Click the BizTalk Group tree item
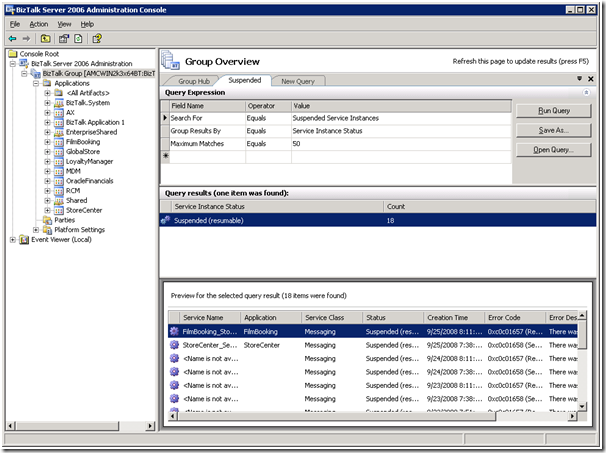 click(x=99, y=73)
